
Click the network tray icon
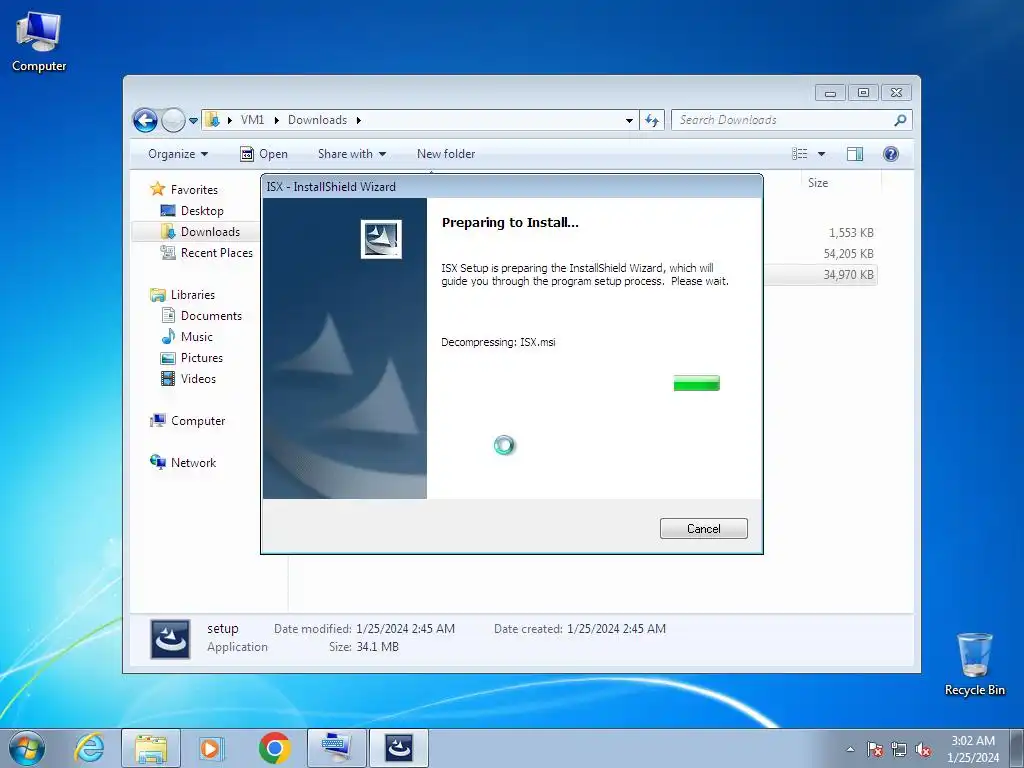click(899, 749)
